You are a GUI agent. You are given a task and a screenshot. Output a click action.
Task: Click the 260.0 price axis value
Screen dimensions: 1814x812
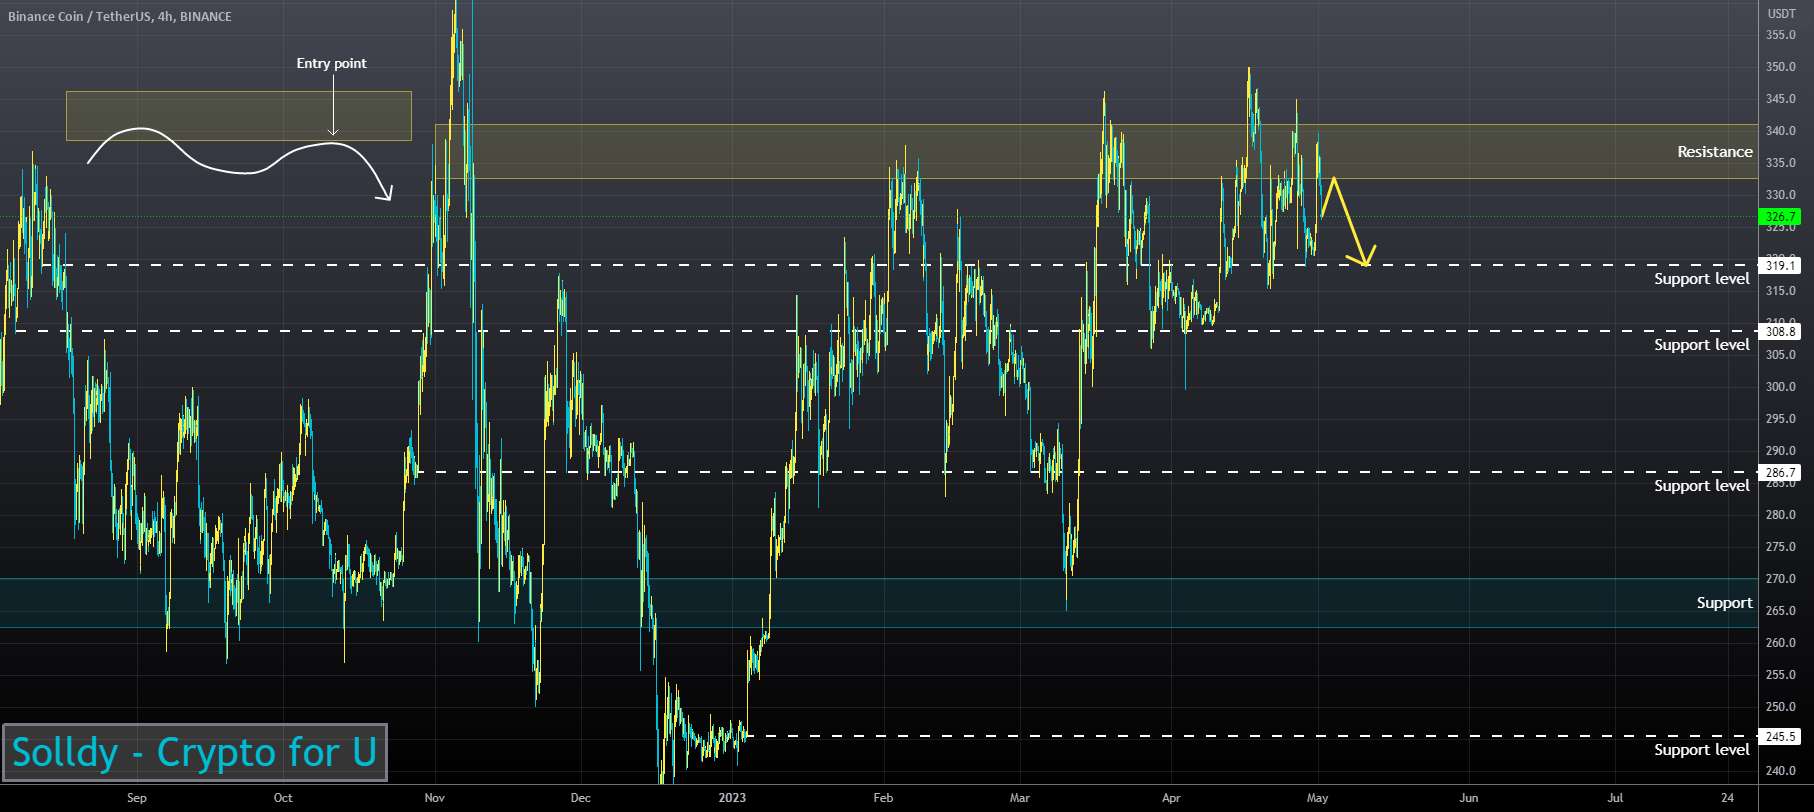tap(1780, 643)
